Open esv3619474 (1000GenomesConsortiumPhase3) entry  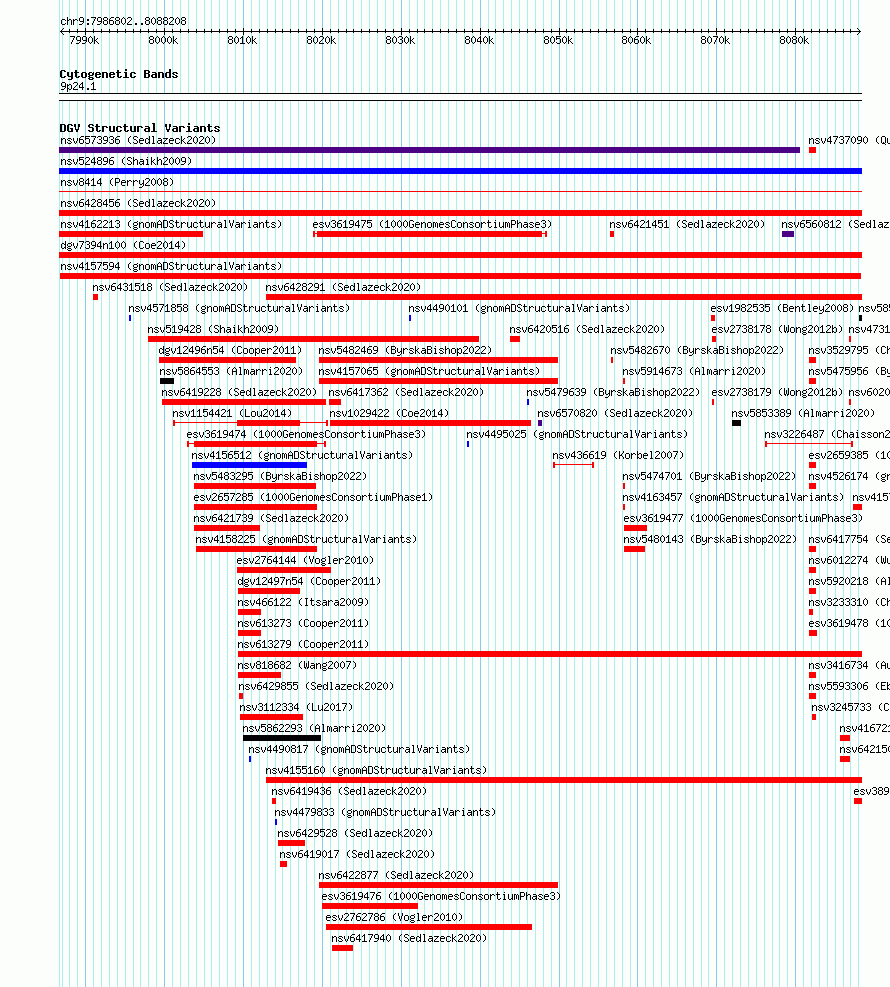pyautogui.click(x=307, y=434)
